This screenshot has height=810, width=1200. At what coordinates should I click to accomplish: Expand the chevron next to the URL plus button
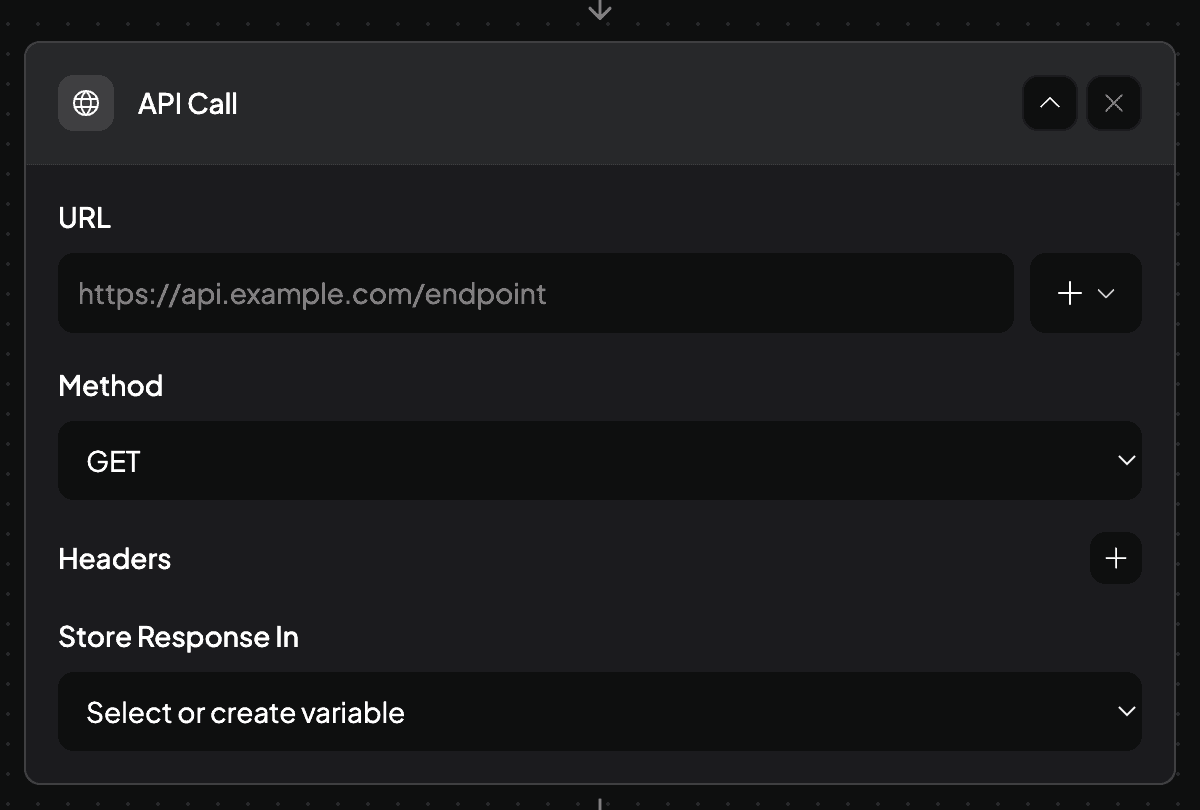1105,294
